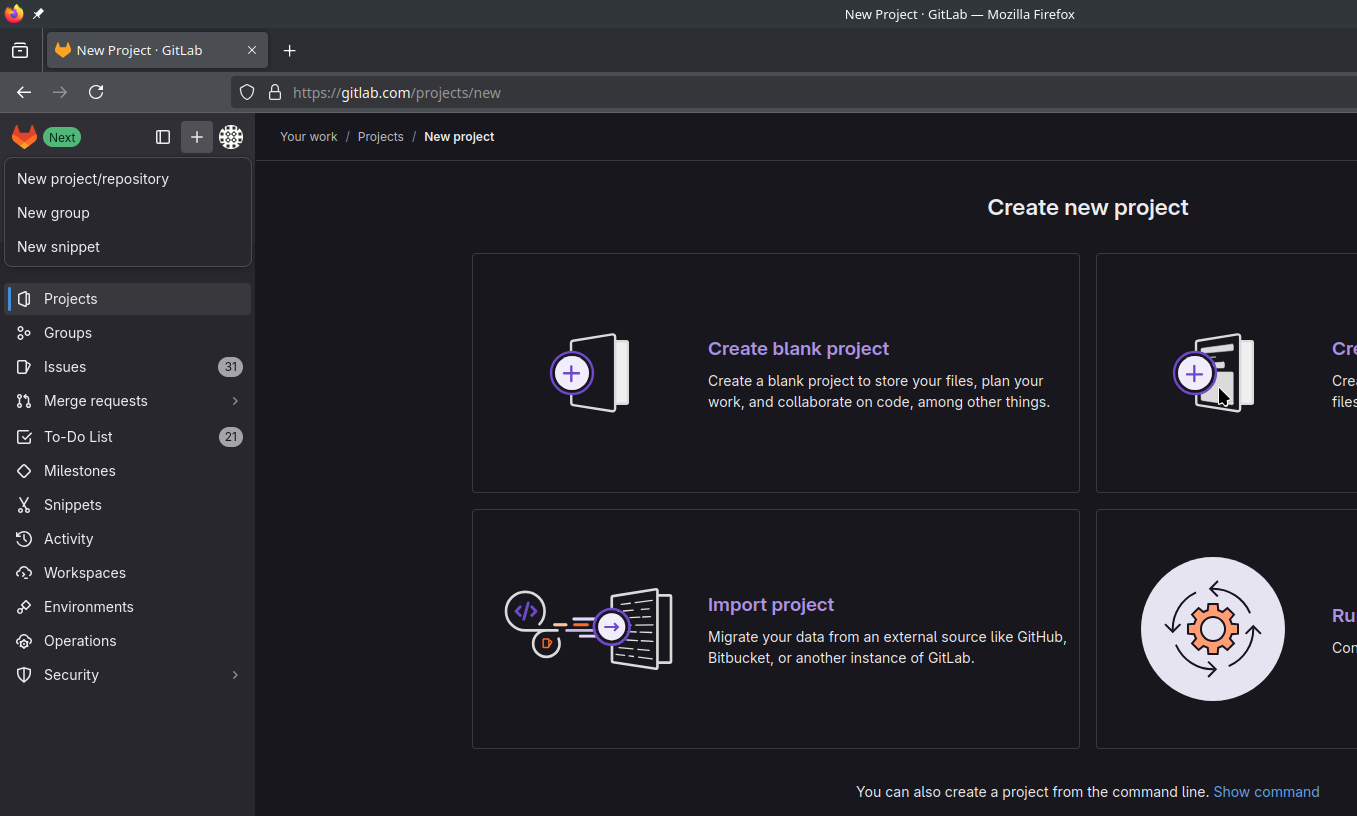This screenshot has width=1357, height=816.
Task: Click the pin icon in title bar
Action: pos(38,14)
